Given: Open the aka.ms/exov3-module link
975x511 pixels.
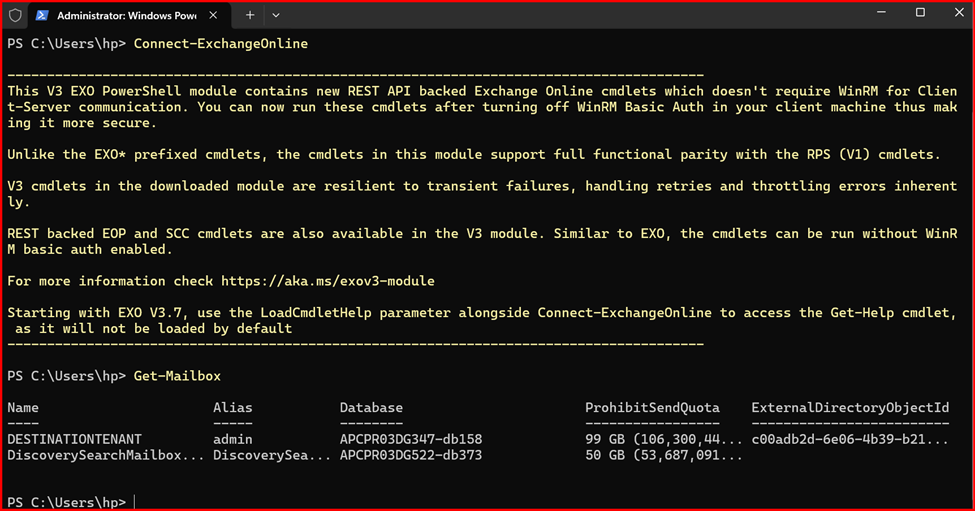Looking at the screenshot, I should point(327,281).
